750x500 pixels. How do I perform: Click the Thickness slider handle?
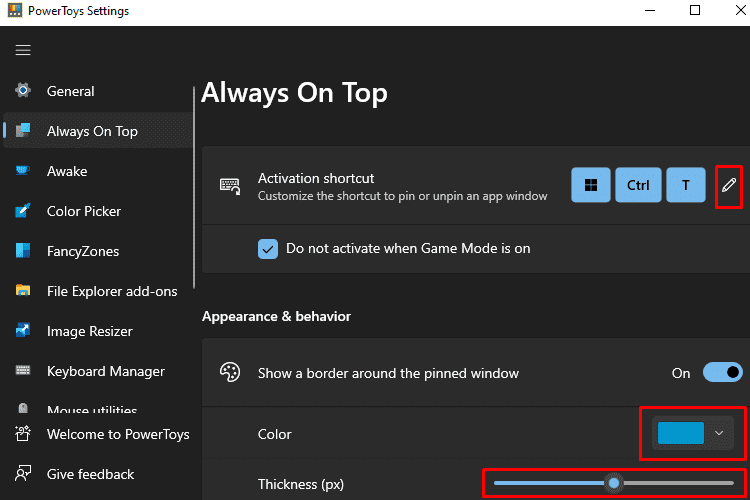(614, 483)
